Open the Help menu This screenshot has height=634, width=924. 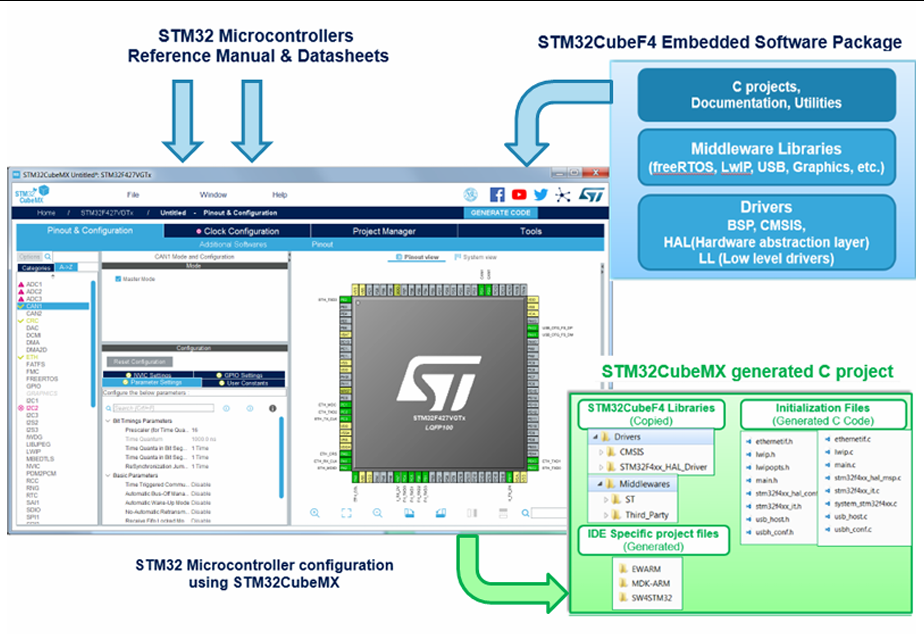pyautogui.click(x=279, y=194)
